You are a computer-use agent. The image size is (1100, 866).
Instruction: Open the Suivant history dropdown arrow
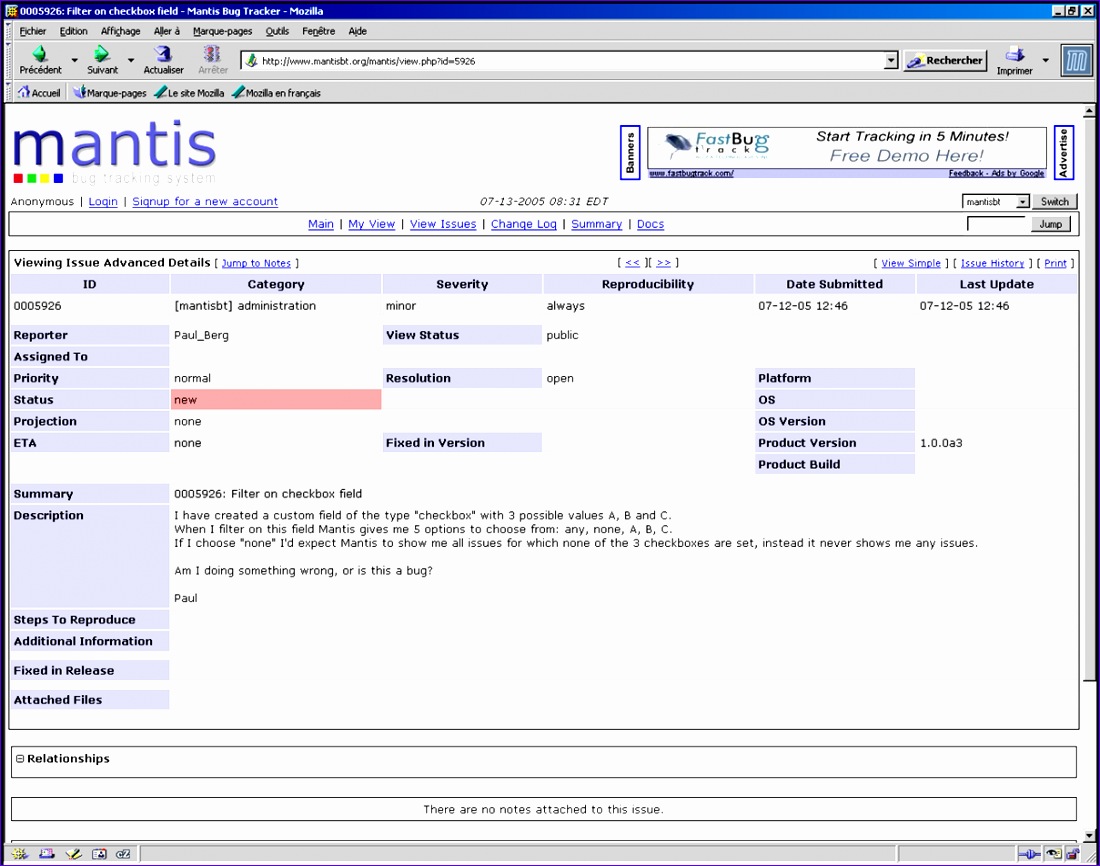(x=130, y=60)
